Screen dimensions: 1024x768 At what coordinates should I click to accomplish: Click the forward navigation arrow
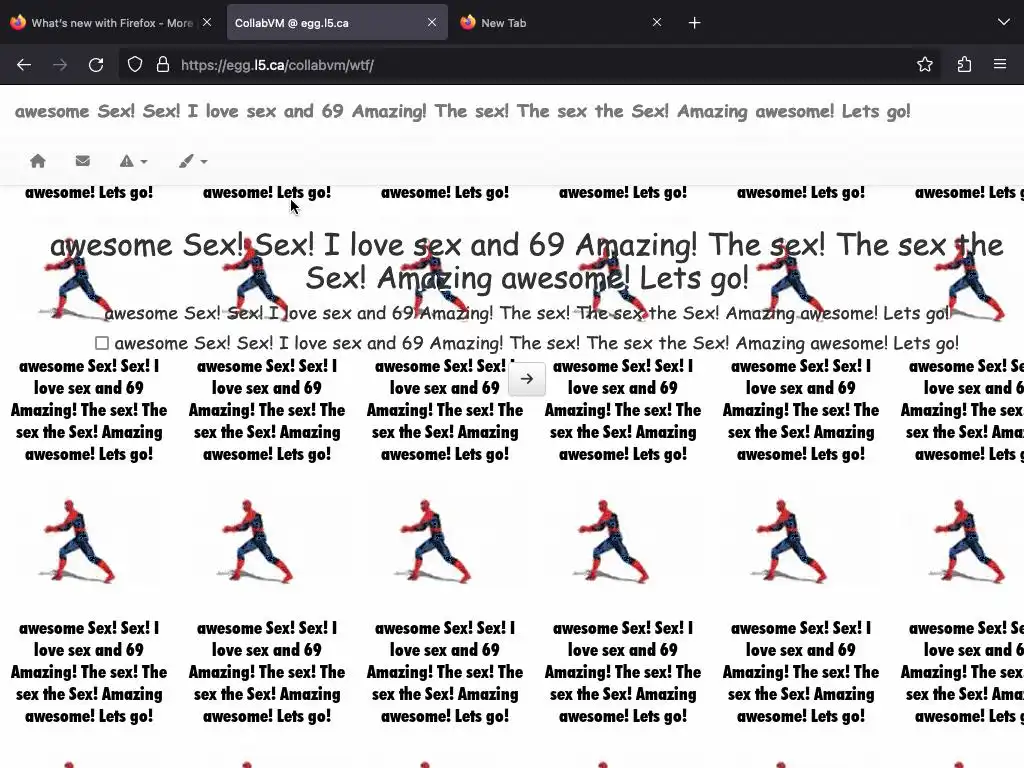(60, 65)
